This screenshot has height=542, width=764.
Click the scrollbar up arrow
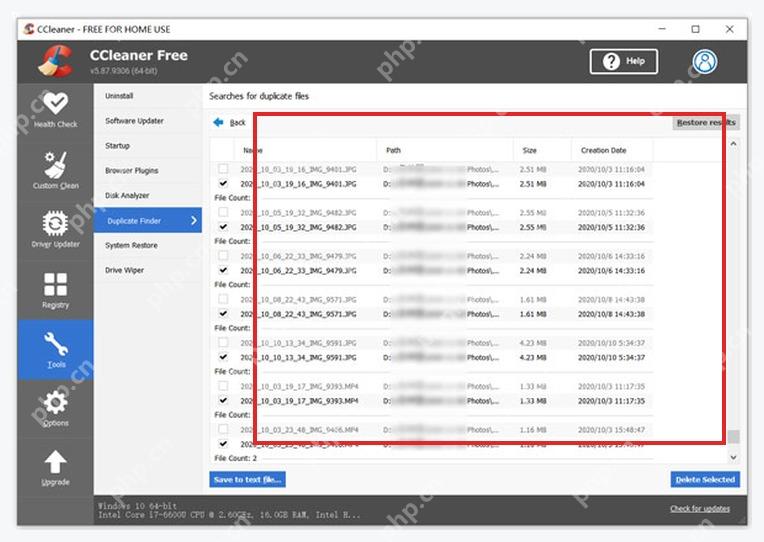point(733,144)
